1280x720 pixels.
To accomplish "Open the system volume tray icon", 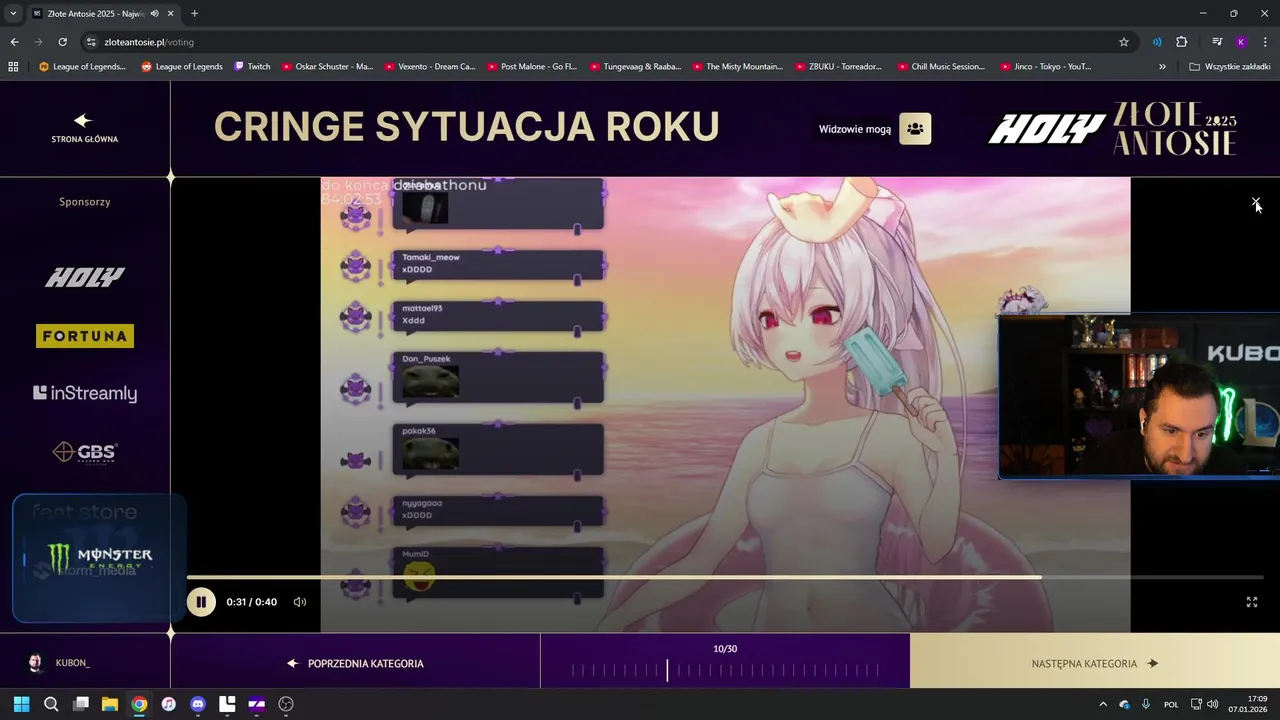I will [x=1212, y=704].
